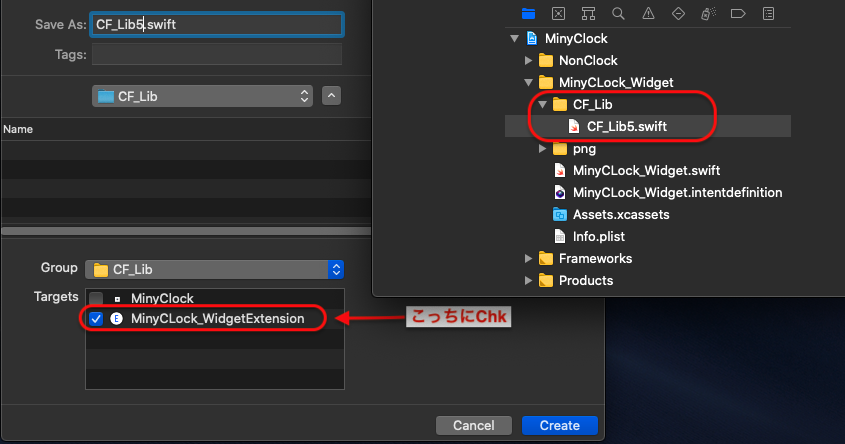Select the NonClock group label
The image size is (845, 444).
588,60
